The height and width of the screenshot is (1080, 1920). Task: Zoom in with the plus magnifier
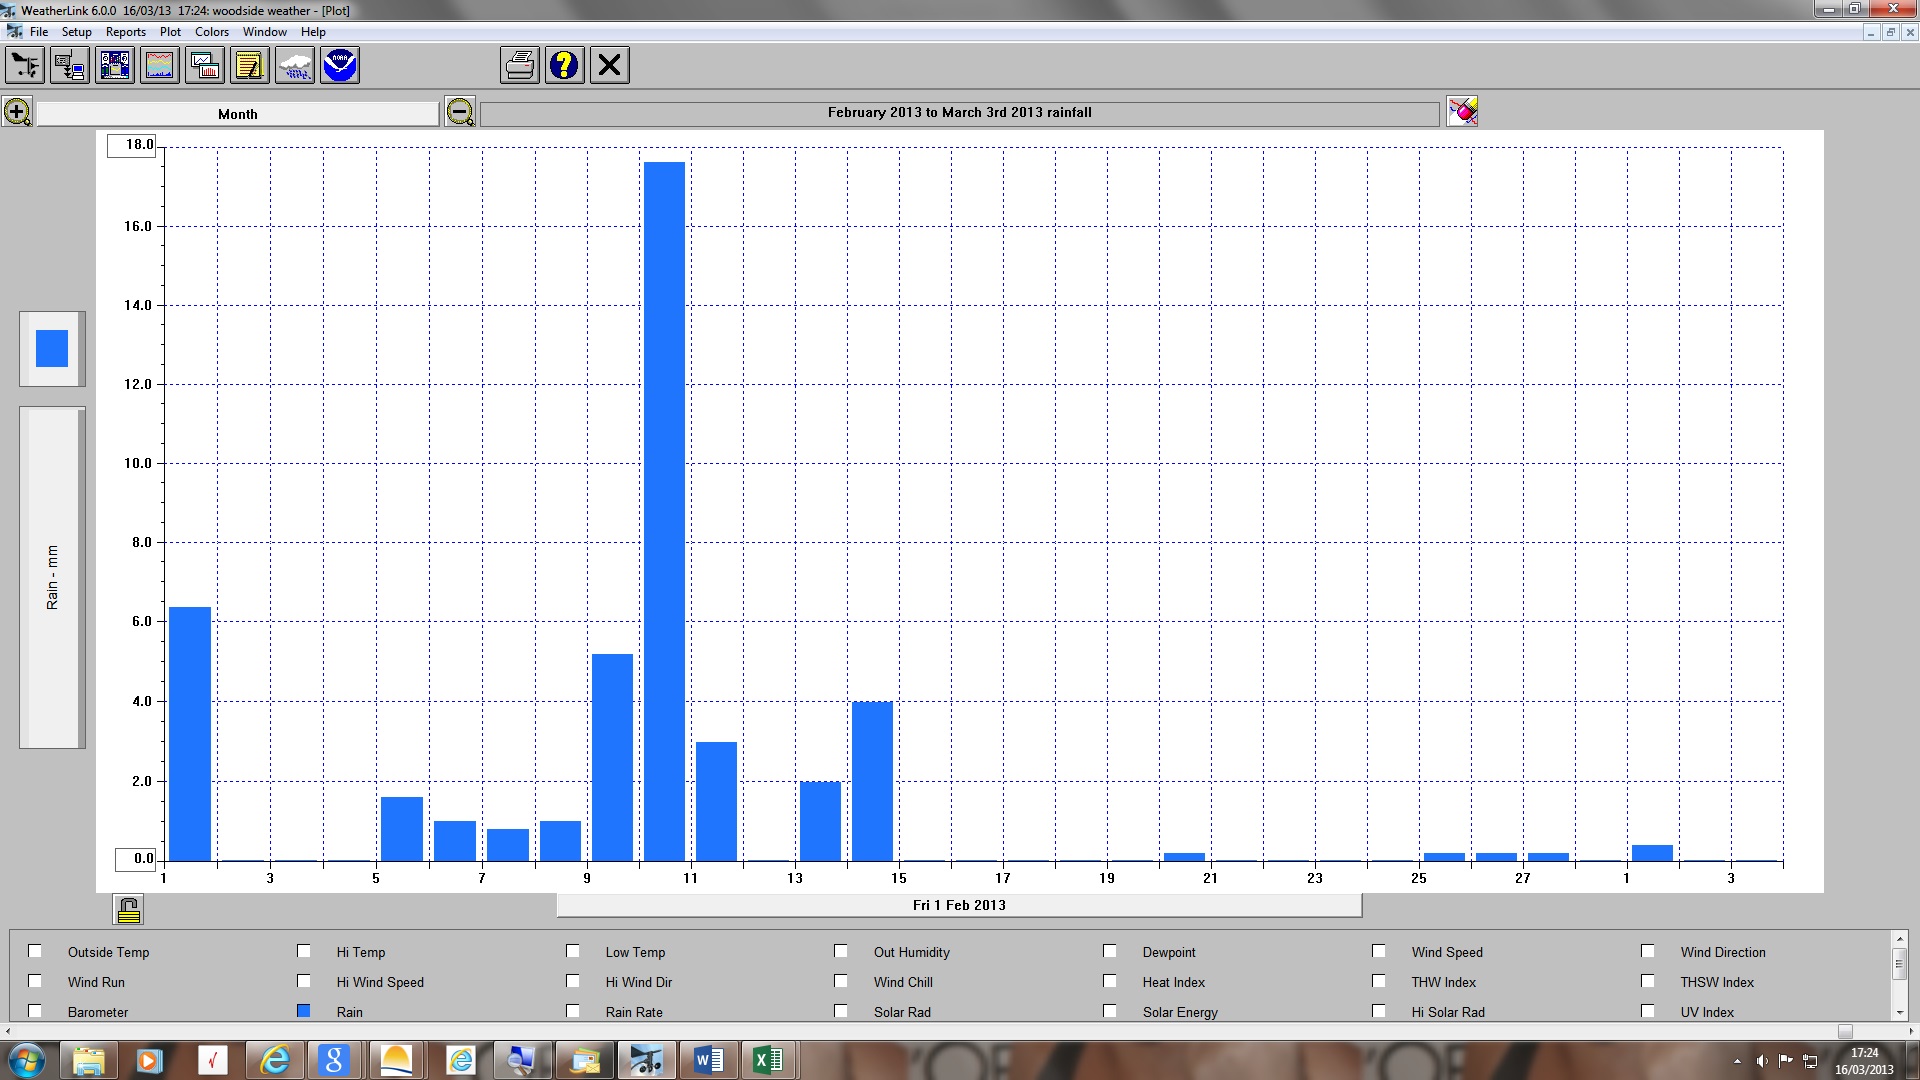(17, 112)
